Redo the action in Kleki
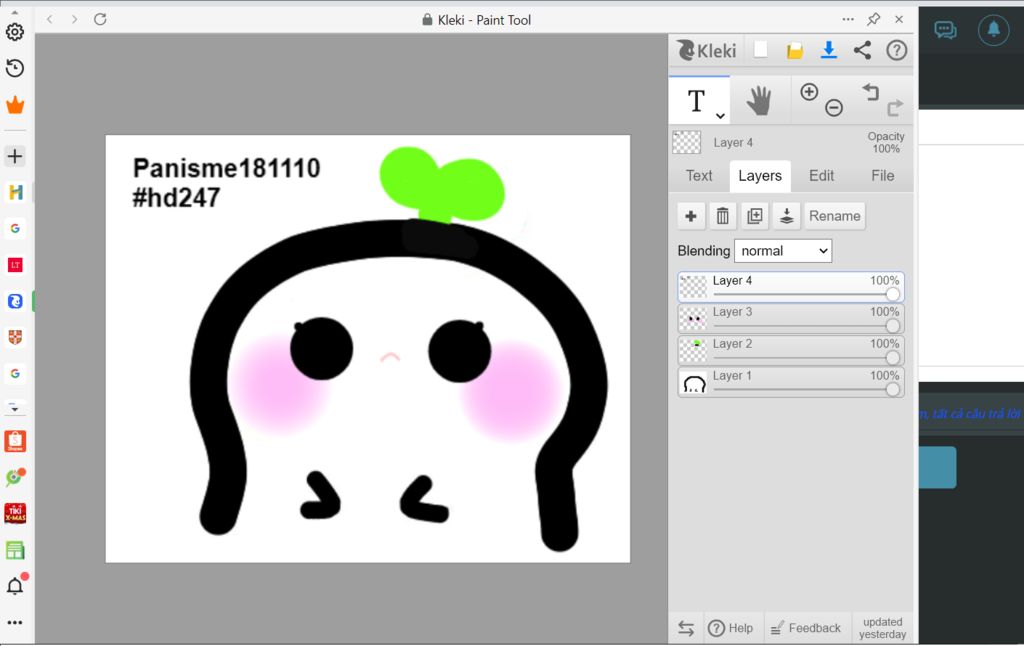The width and height of the screenshot is (1024, 646). tap(895, 107)
